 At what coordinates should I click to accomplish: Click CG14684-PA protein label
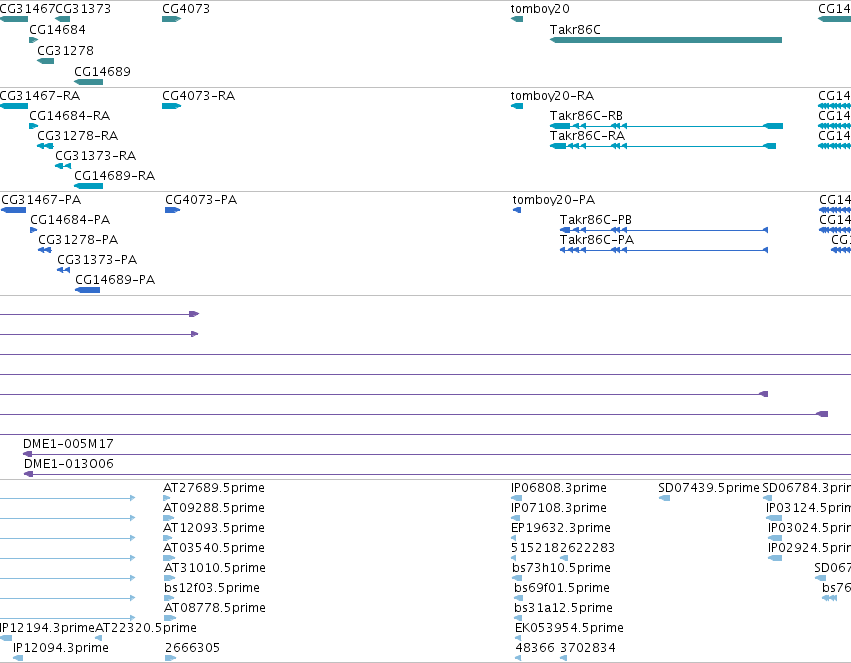point(70,219)
